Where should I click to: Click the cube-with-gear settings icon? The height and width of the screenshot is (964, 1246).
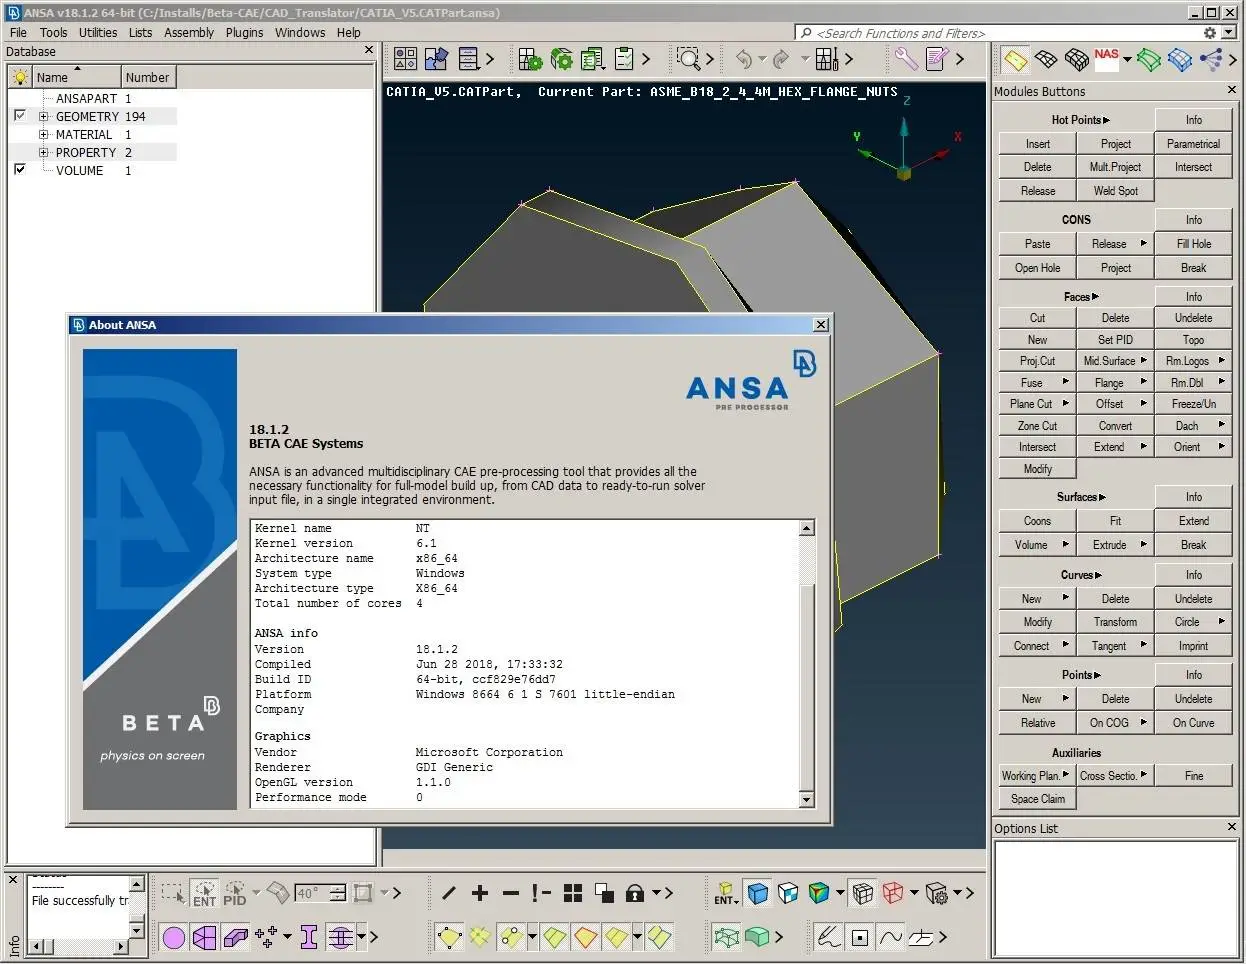click(936, 893)
